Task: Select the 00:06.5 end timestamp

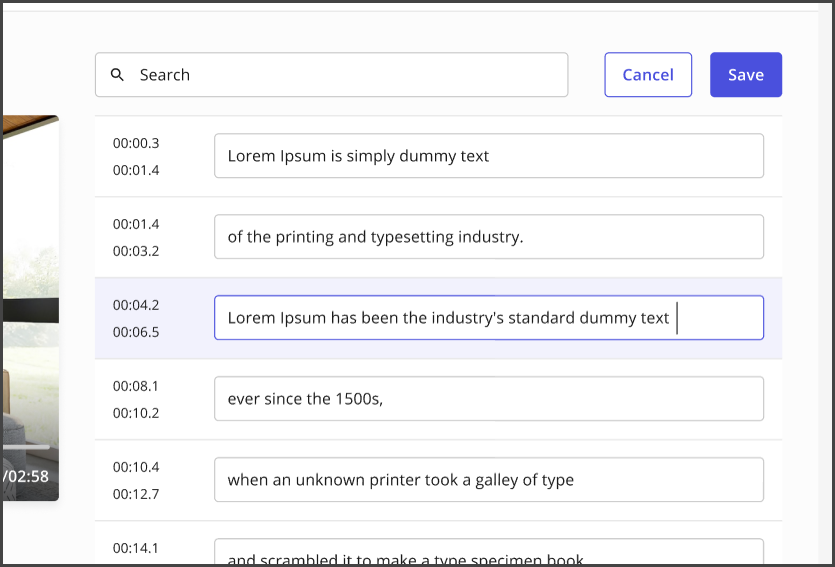Action: 136,332
